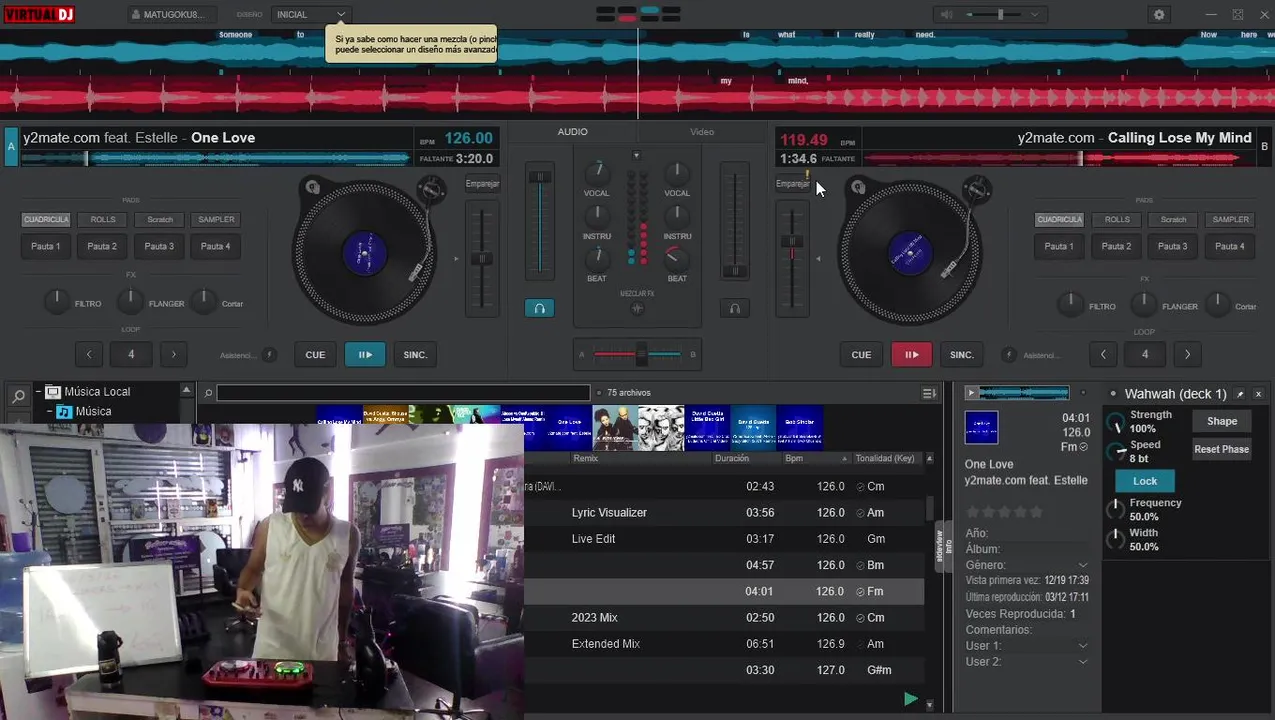The image size is (1275, 720).
Task: Click the left deck turntable platter
Action: pyautogui.click(x=364, y=251)
